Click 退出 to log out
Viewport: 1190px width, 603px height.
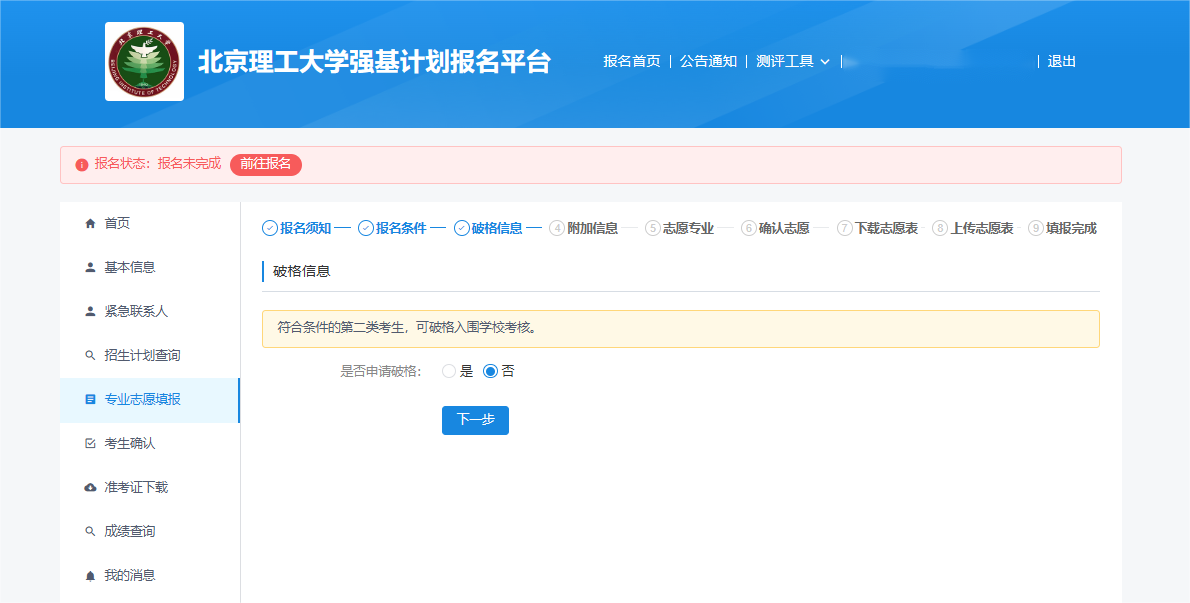coord(1062,61)
